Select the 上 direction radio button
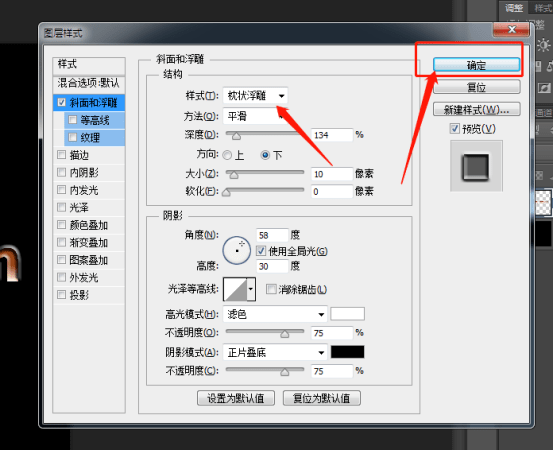Viewport: 554px width, 450px height. [228, 155]
